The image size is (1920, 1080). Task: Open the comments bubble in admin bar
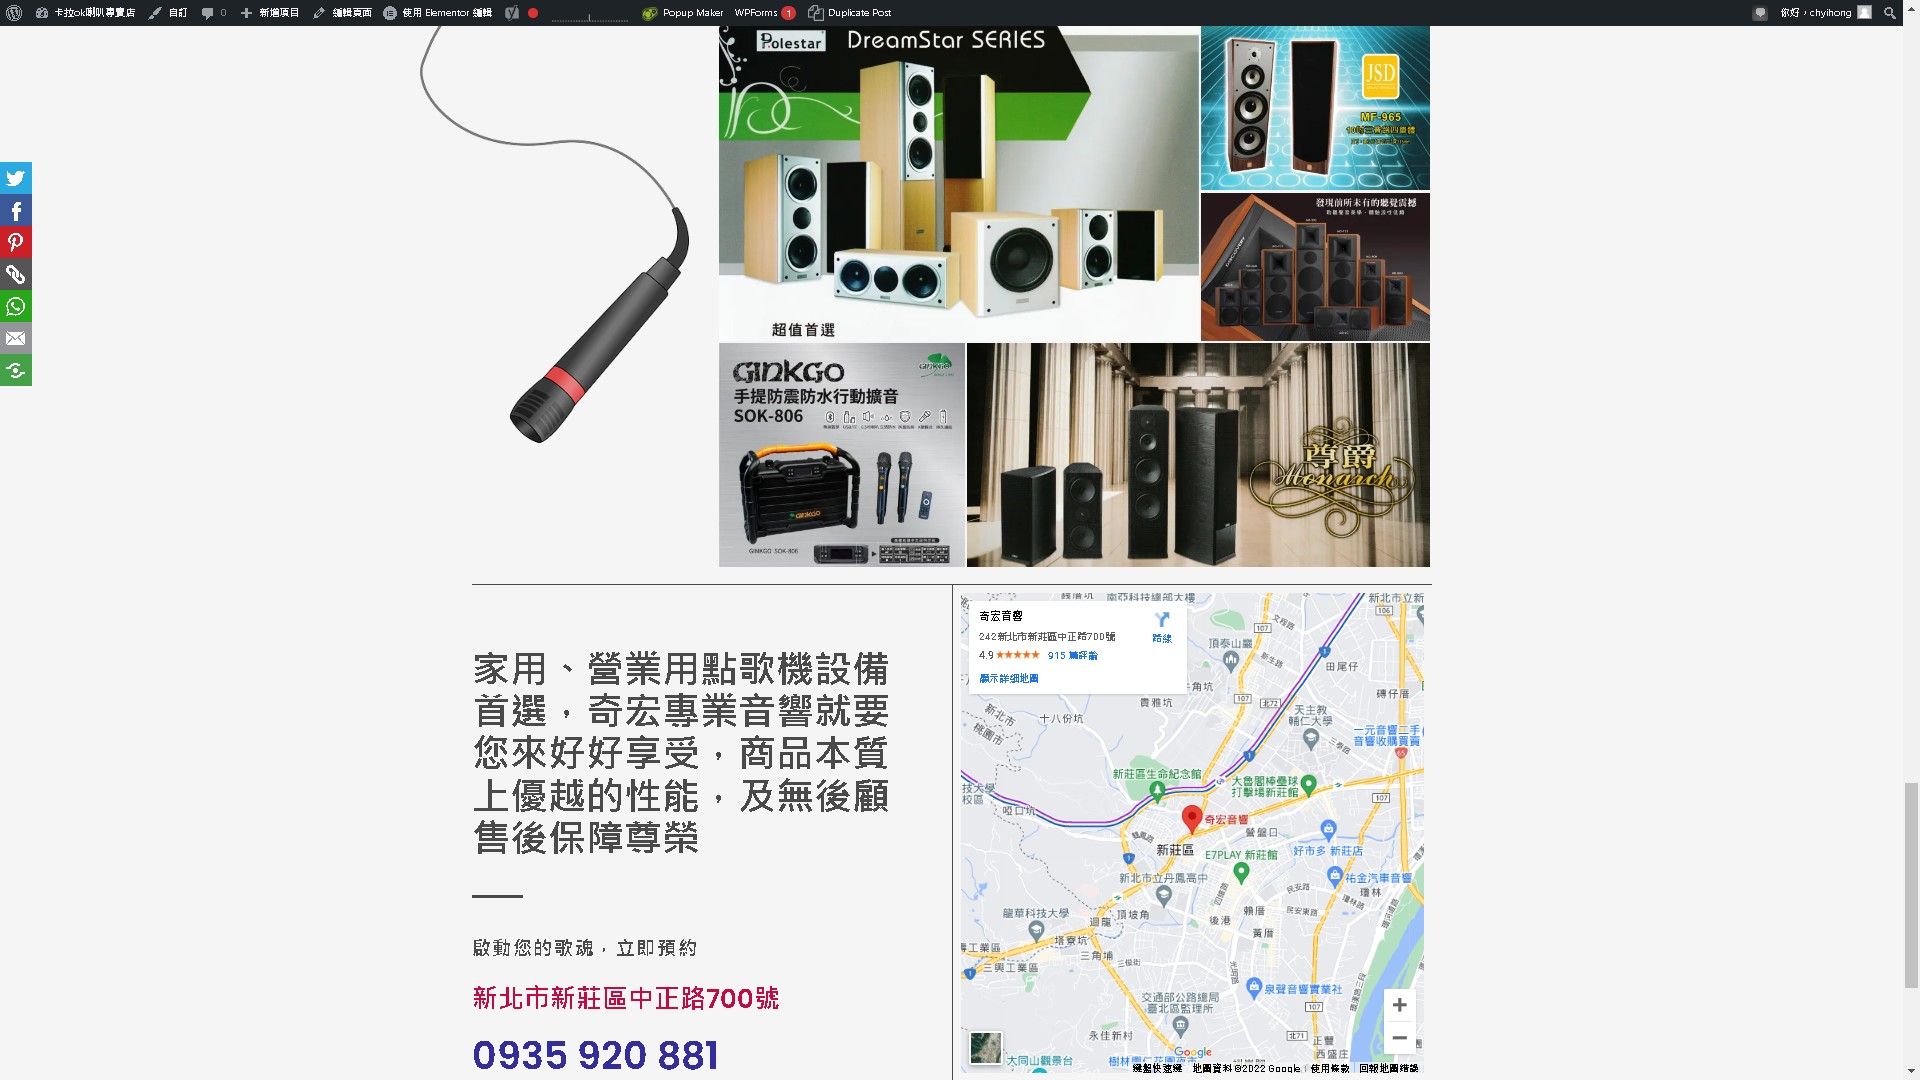click(x=214, y=13)
